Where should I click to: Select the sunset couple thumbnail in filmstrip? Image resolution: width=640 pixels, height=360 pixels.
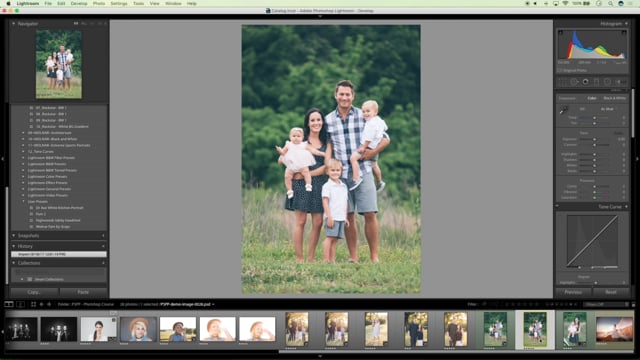point(614,329)
